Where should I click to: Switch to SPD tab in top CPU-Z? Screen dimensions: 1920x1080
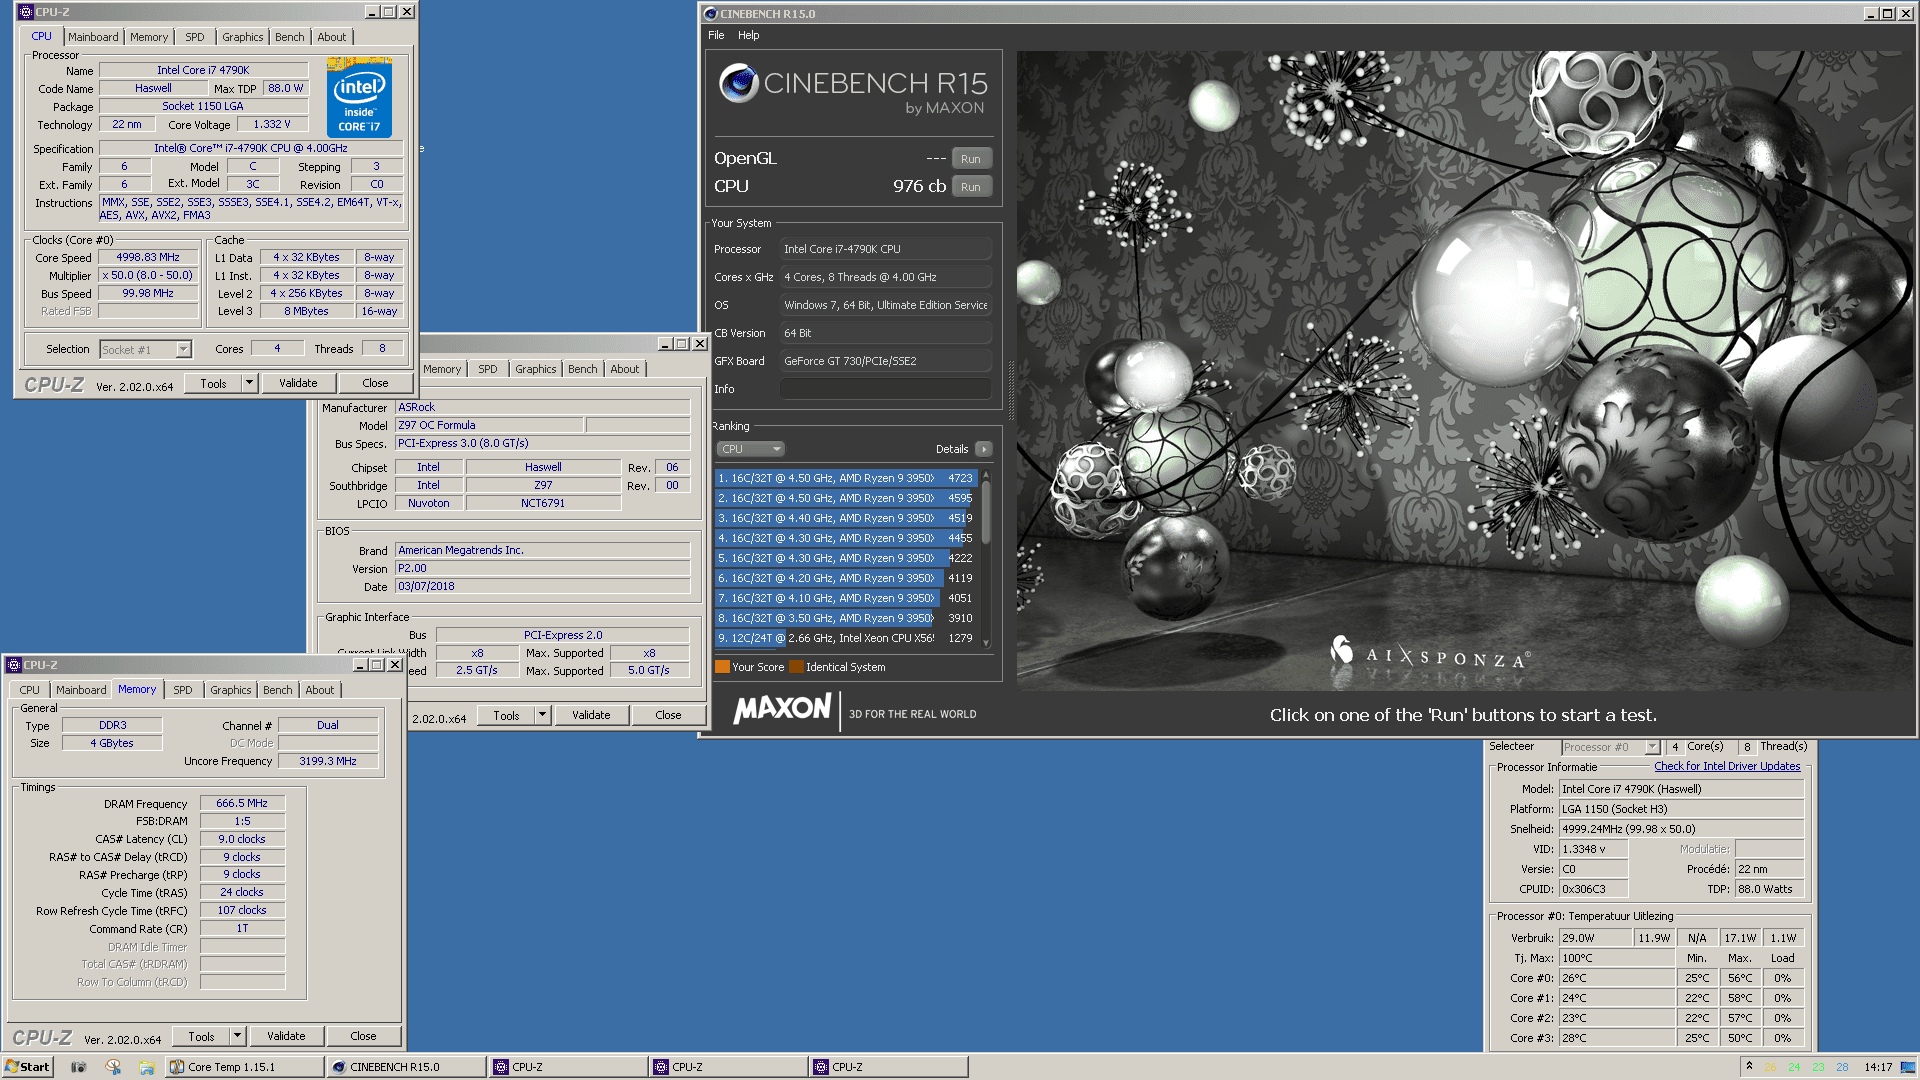click(195, 37)
